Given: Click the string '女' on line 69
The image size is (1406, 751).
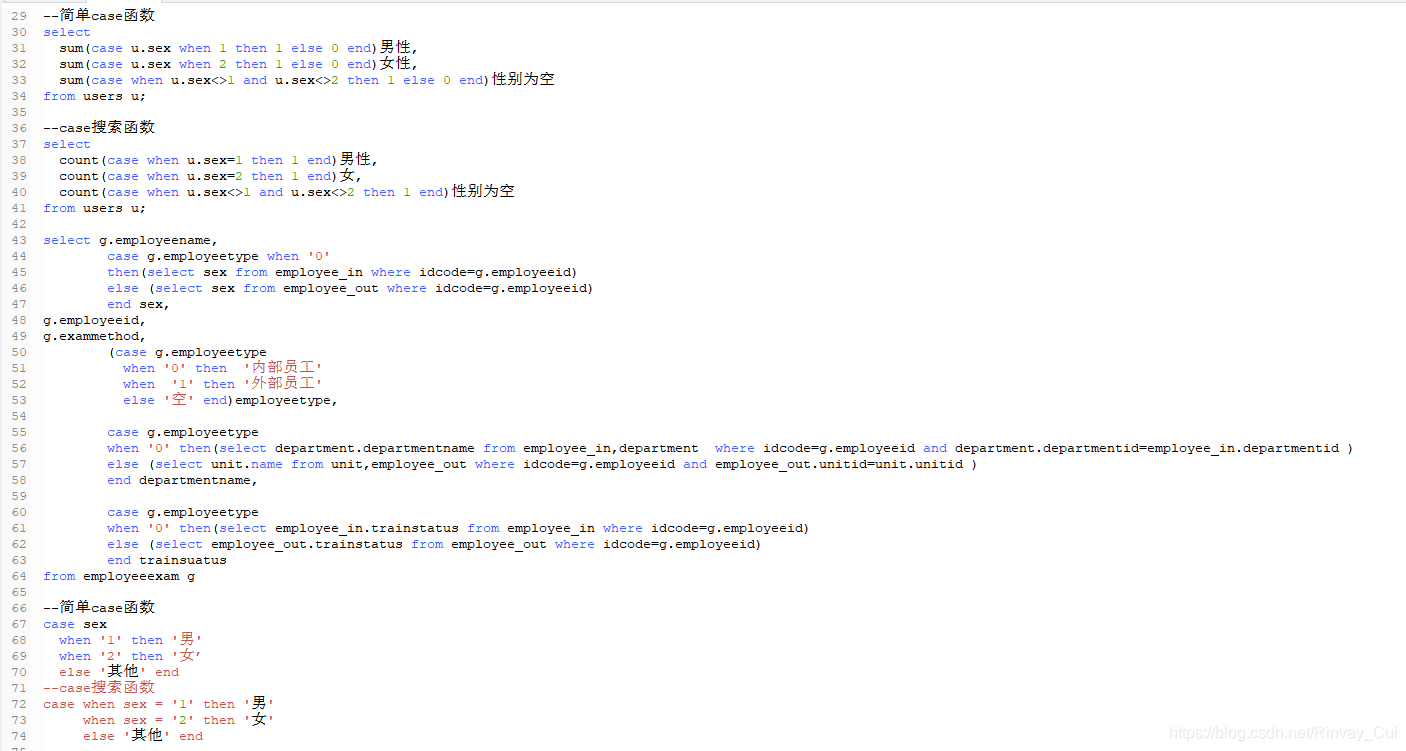Looking at the screenshot, I should pyautogui.click(x=187, y=656).
